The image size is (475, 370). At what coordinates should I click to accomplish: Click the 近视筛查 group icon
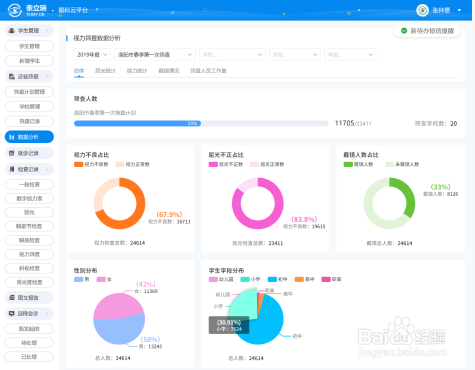[11, 77]
